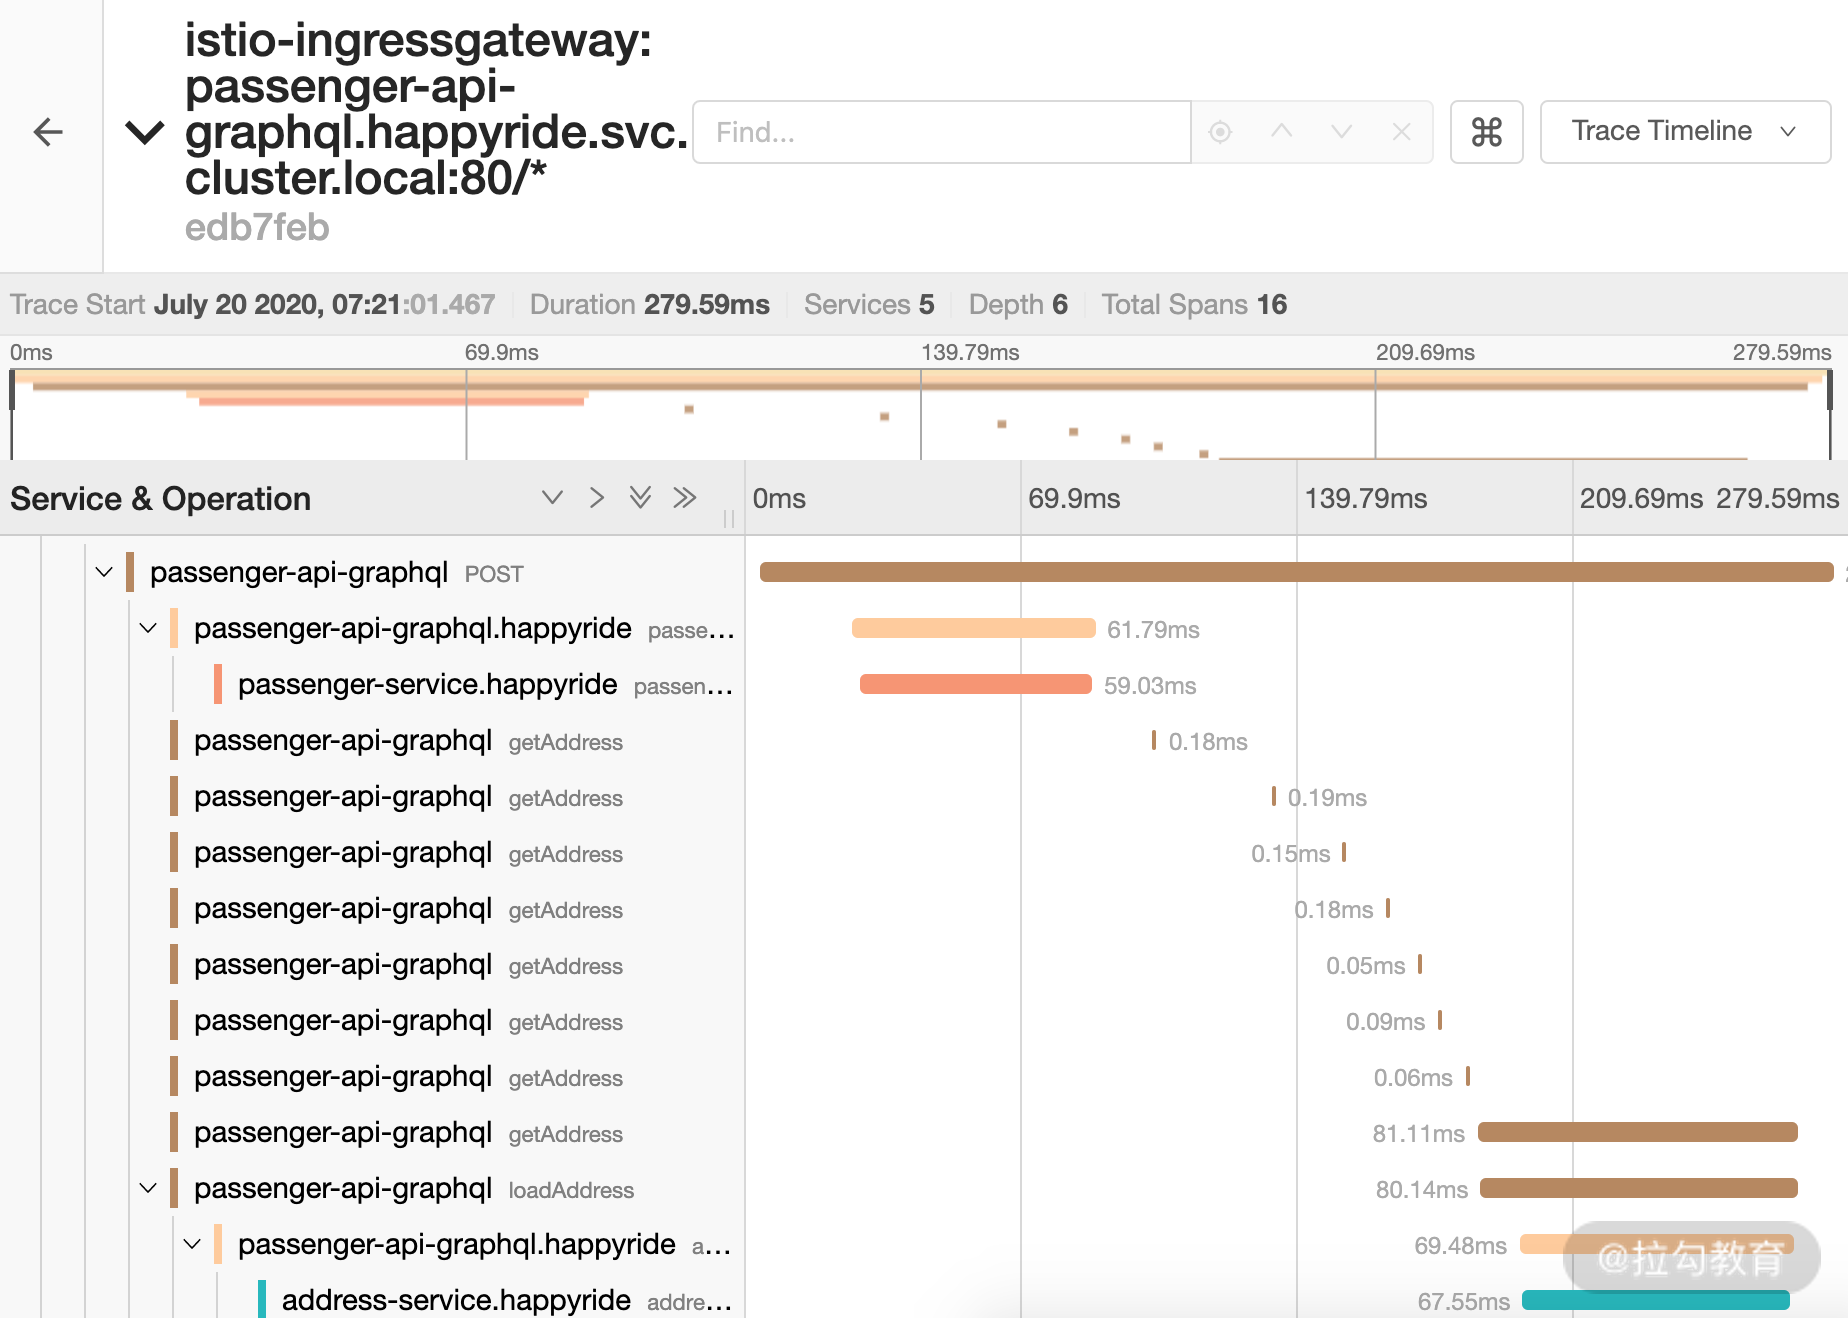The image size is (1848, 1318).
Task: Click the Find search field
Action: click(x=941, y=132)
